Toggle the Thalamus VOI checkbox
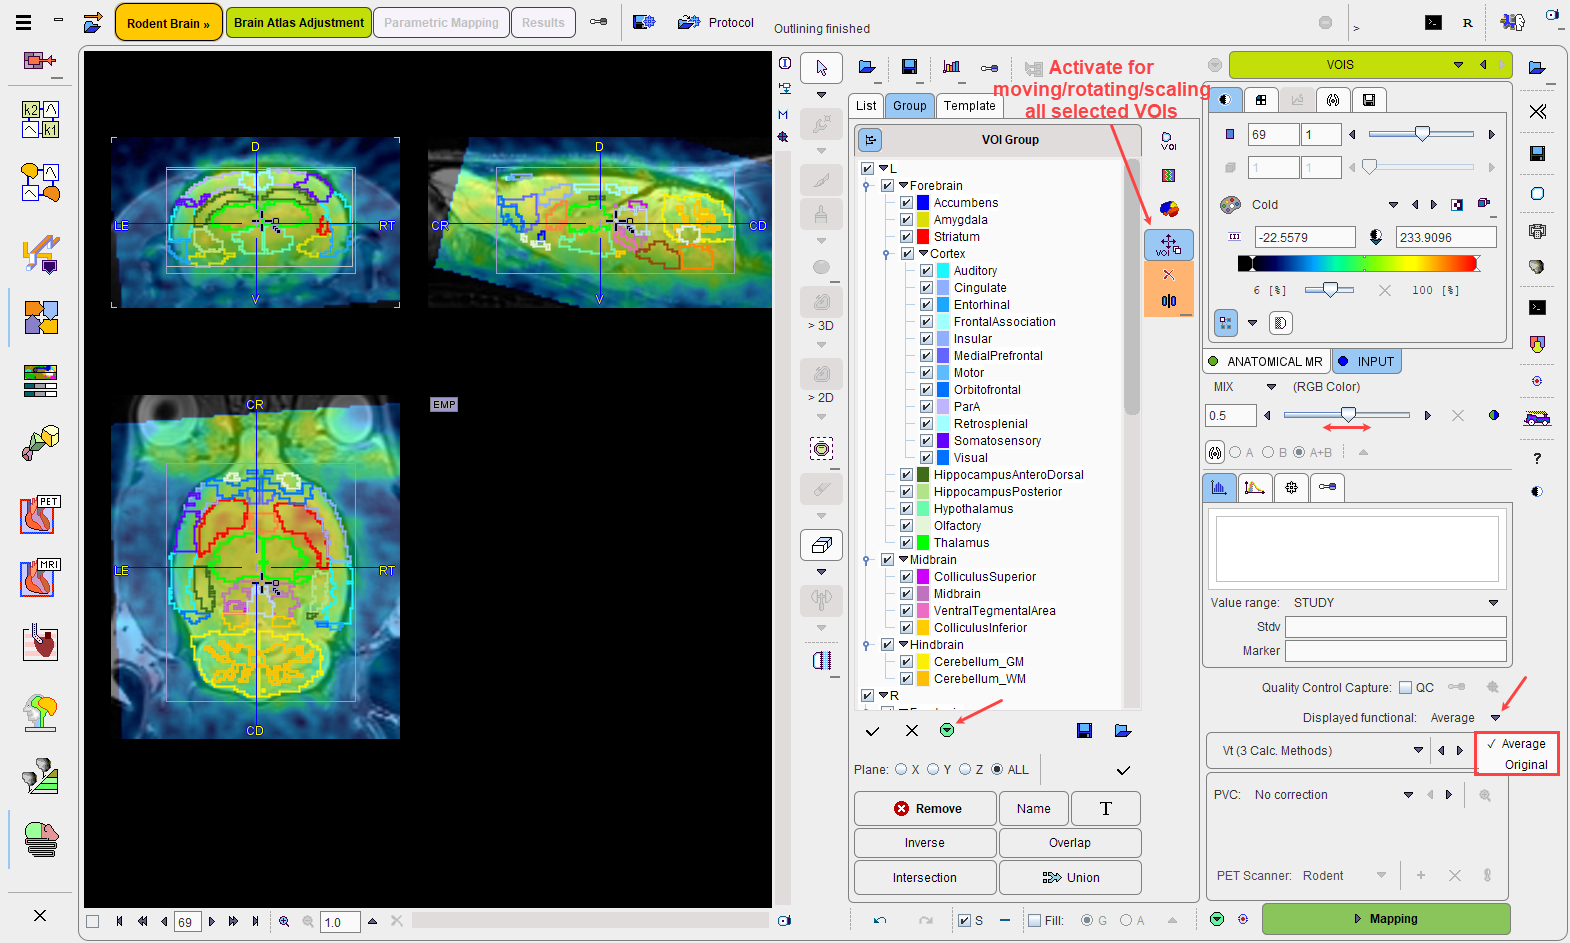This screenshot has width=1570, height=943. (x=906, y=543)
